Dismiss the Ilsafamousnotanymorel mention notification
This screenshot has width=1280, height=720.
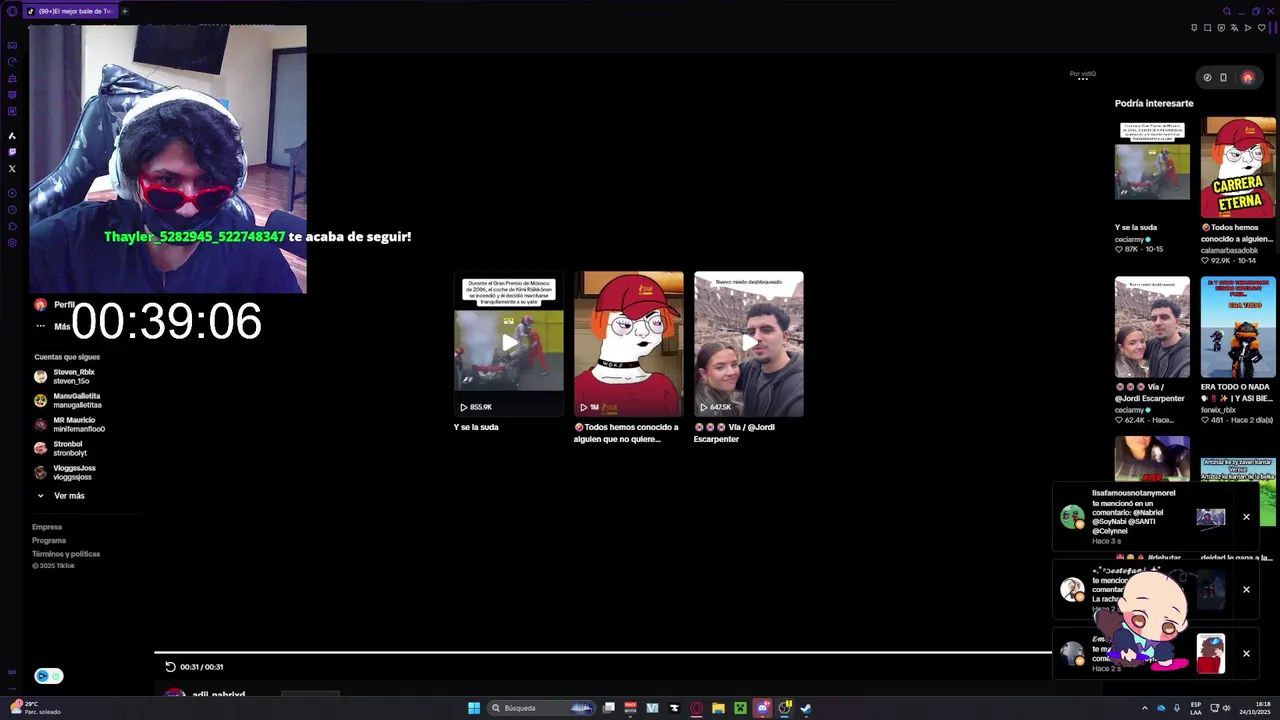pos(1246,517)
